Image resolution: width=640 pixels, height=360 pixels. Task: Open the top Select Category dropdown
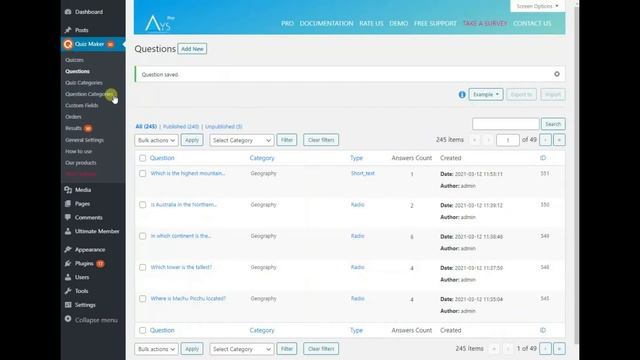point(241,140)
